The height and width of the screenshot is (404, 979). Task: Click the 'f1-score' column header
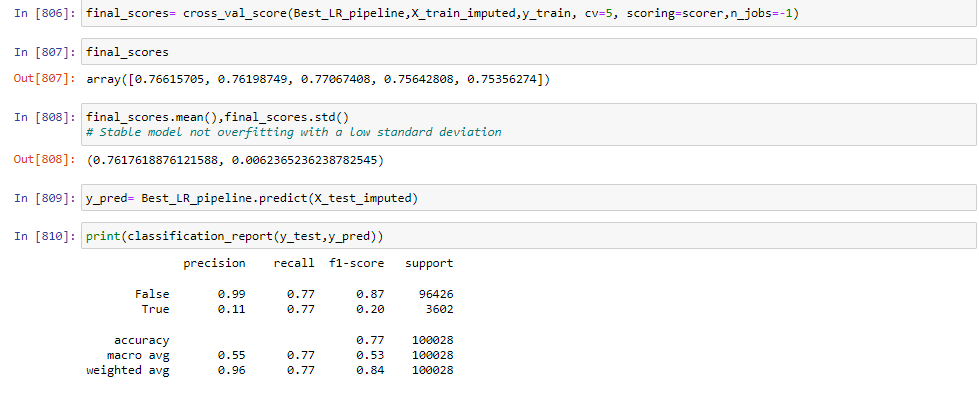click(357, 263)
